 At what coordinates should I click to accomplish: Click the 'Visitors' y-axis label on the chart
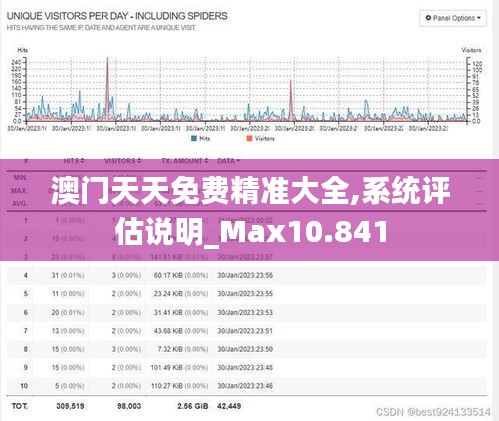pos(471,50)
